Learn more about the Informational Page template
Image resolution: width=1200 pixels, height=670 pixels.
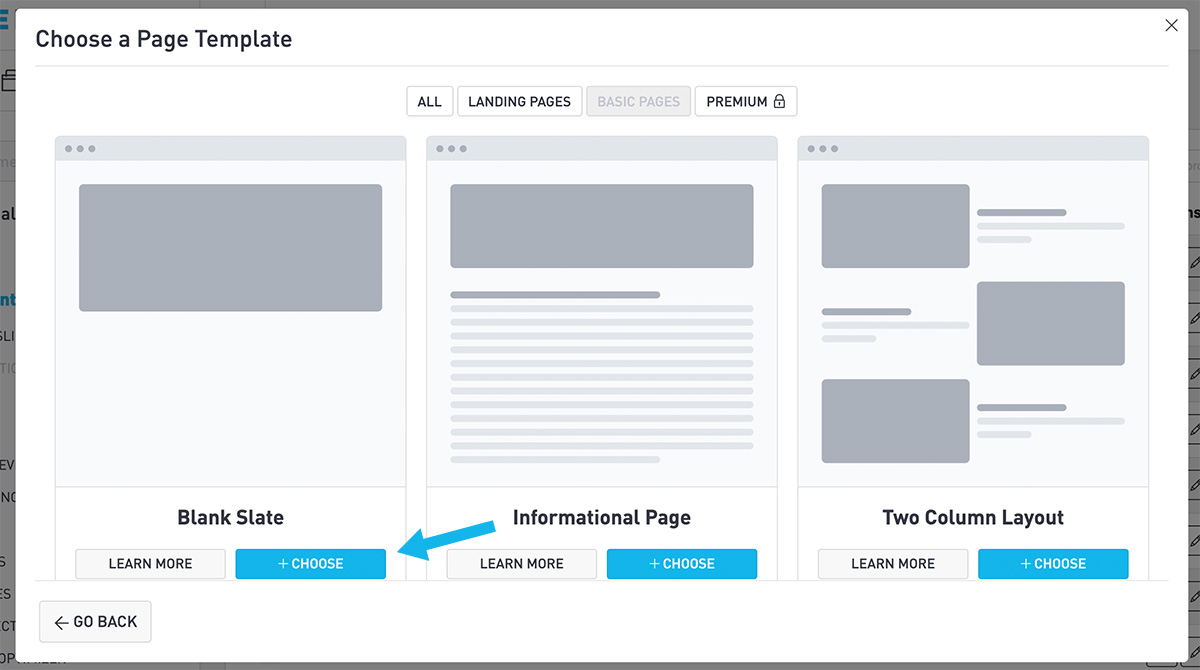click(521, 564)
